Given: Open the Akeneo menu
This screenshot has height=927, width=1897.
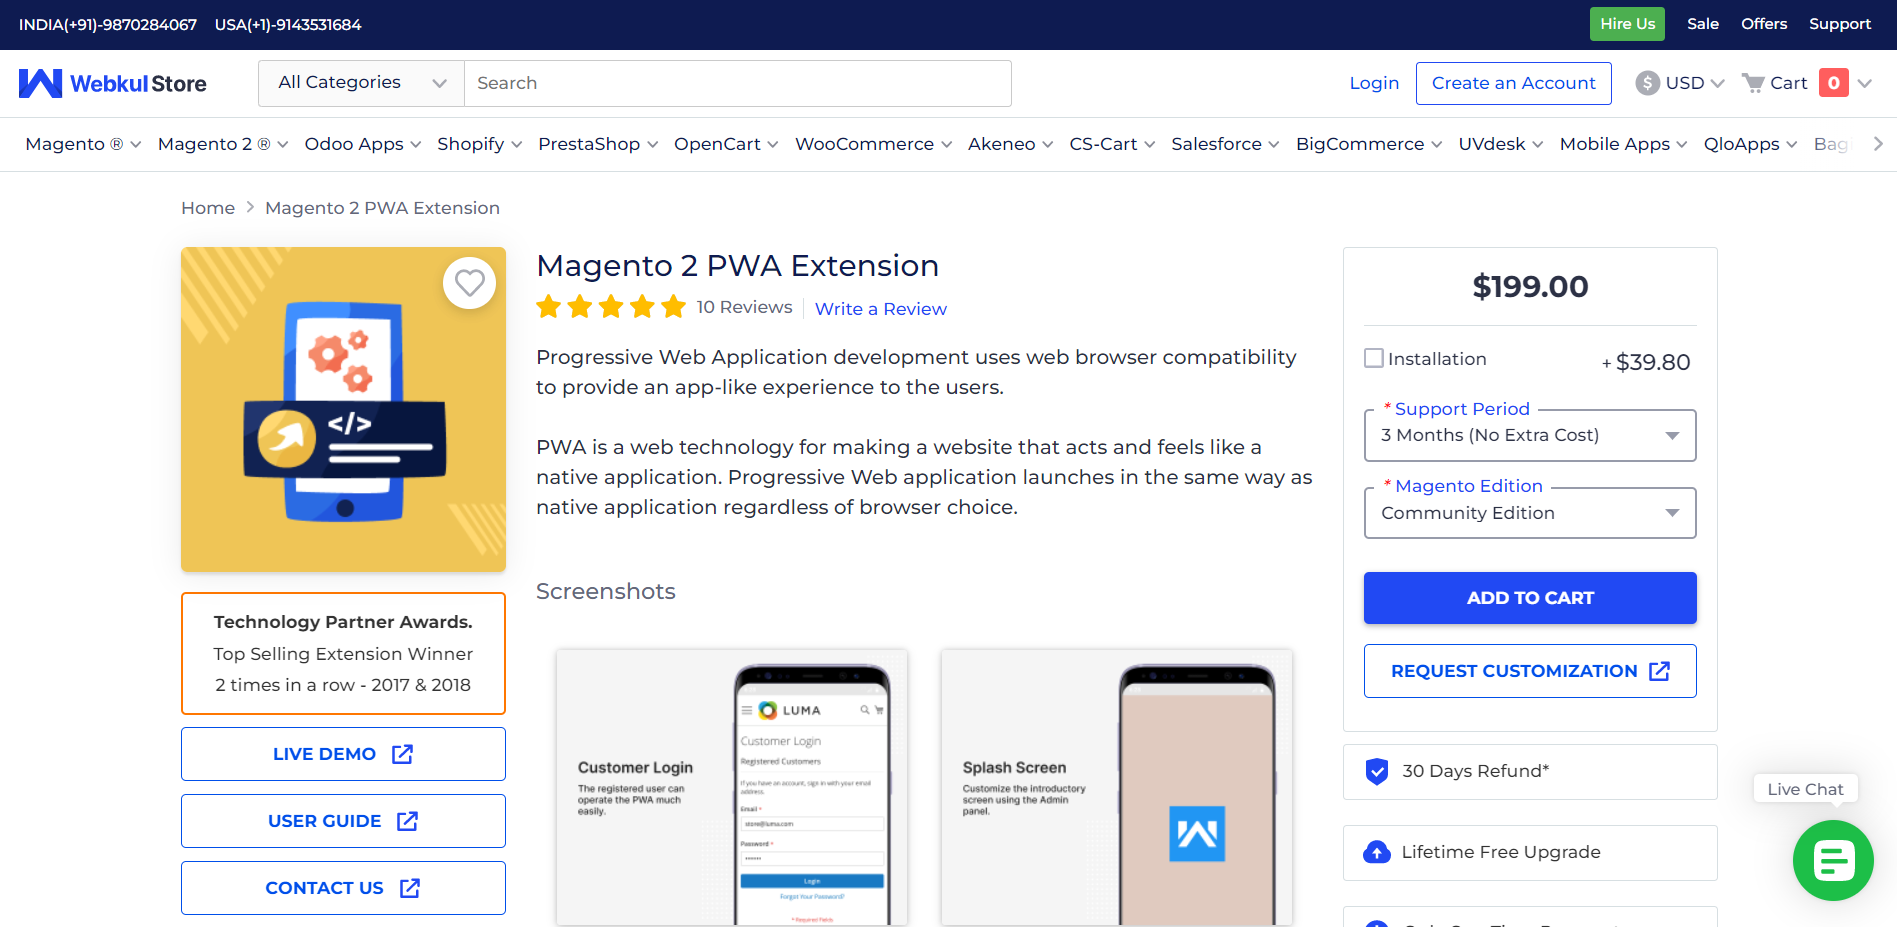Looking at the screenshot, I should [x=1010, y=144].
